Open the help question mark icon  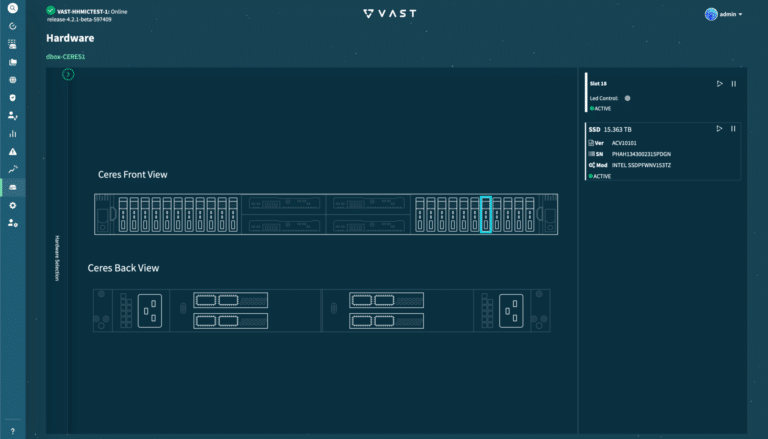coord(13,431)
